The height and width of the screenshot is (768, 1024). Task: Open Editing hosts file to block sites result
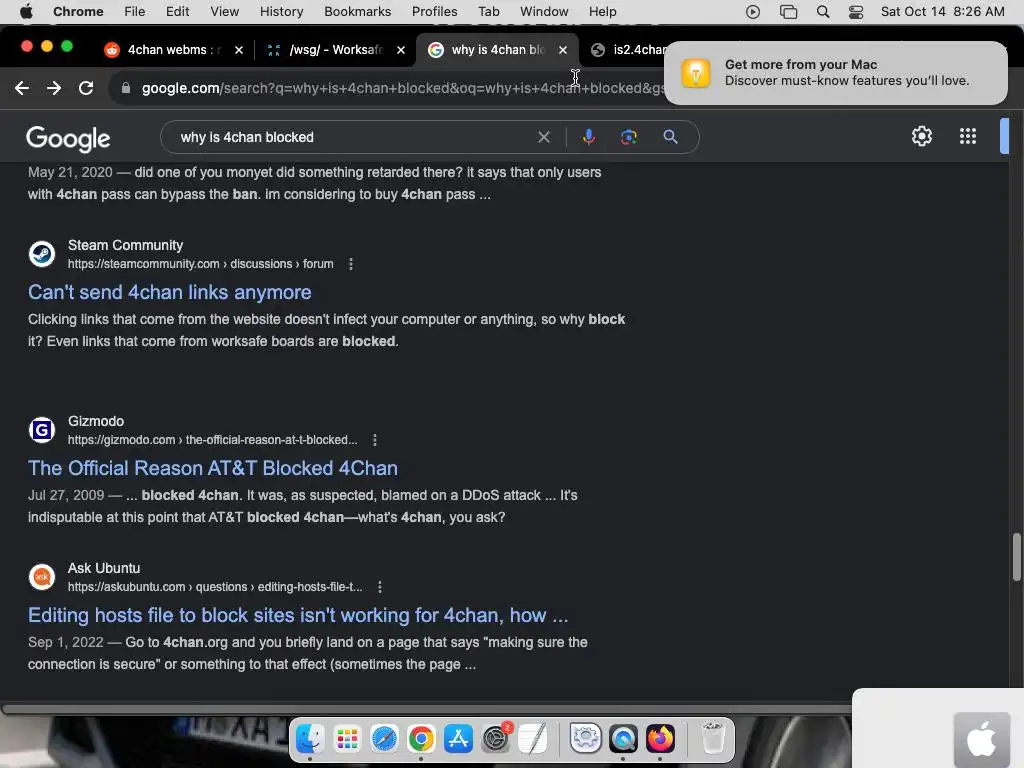click(x=298, y=615)
